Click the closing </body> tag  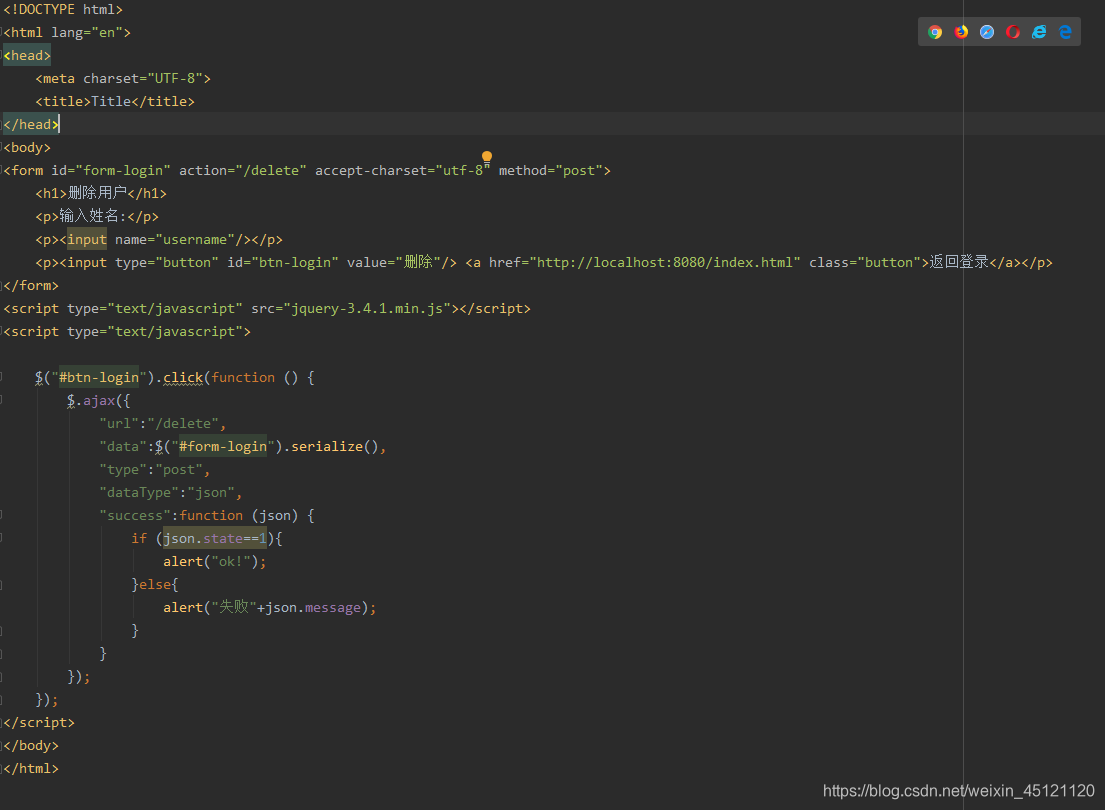point(31,746)
